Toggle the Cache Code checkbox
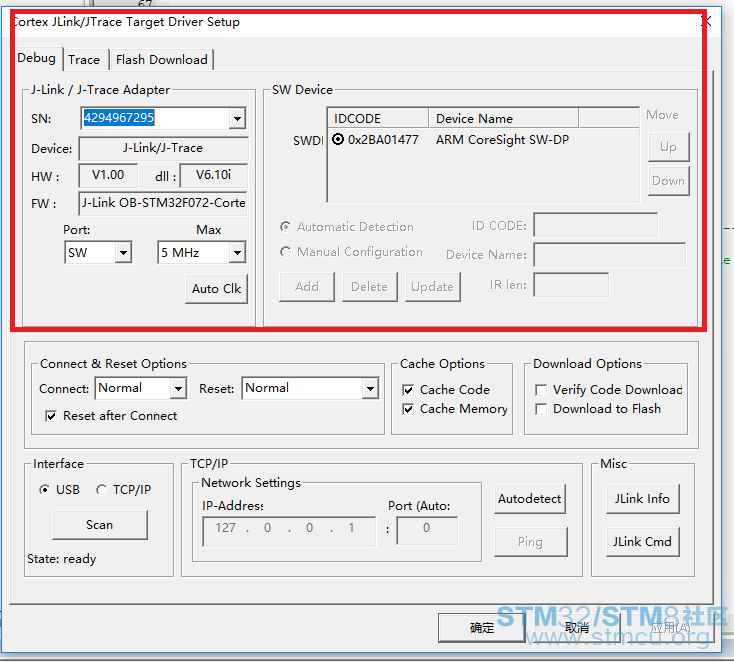 click(408, 390)
